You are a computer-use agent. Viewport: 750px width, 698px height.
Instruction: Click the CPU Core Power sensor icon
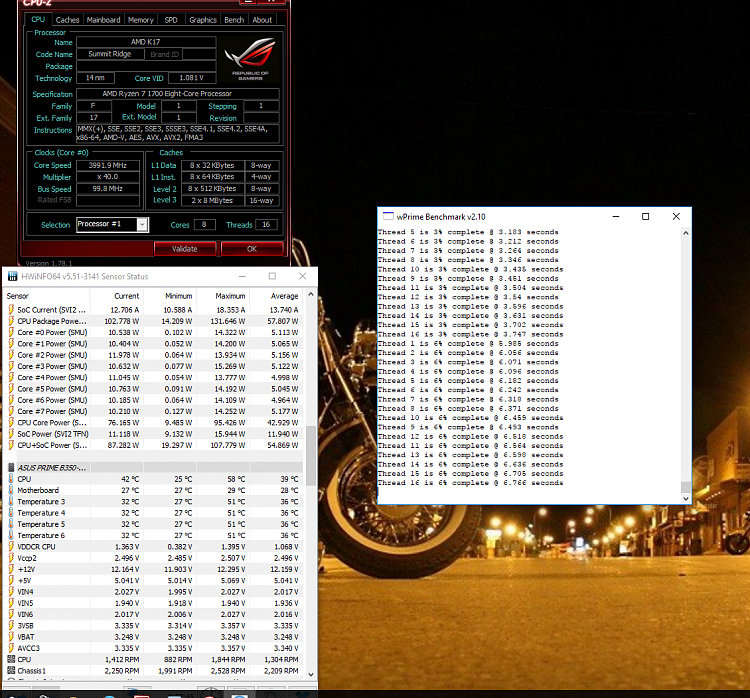coord(11,422)
